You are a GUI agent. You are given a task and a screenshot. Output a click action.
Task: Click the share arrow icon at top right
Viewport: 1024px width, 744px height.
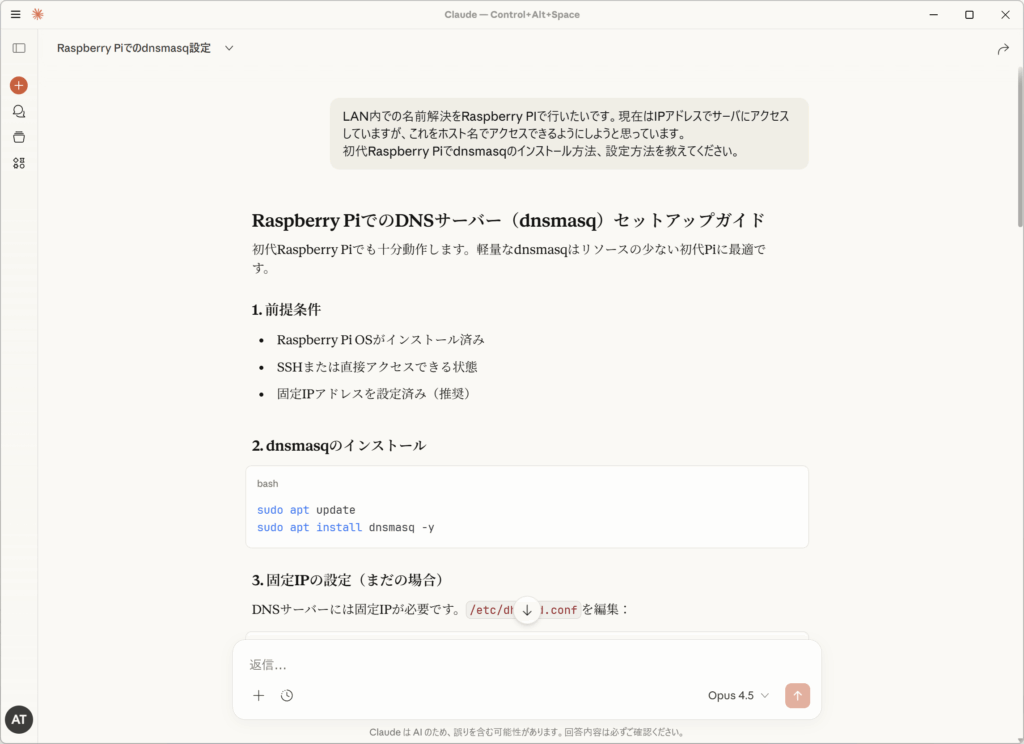[1002, 49]
